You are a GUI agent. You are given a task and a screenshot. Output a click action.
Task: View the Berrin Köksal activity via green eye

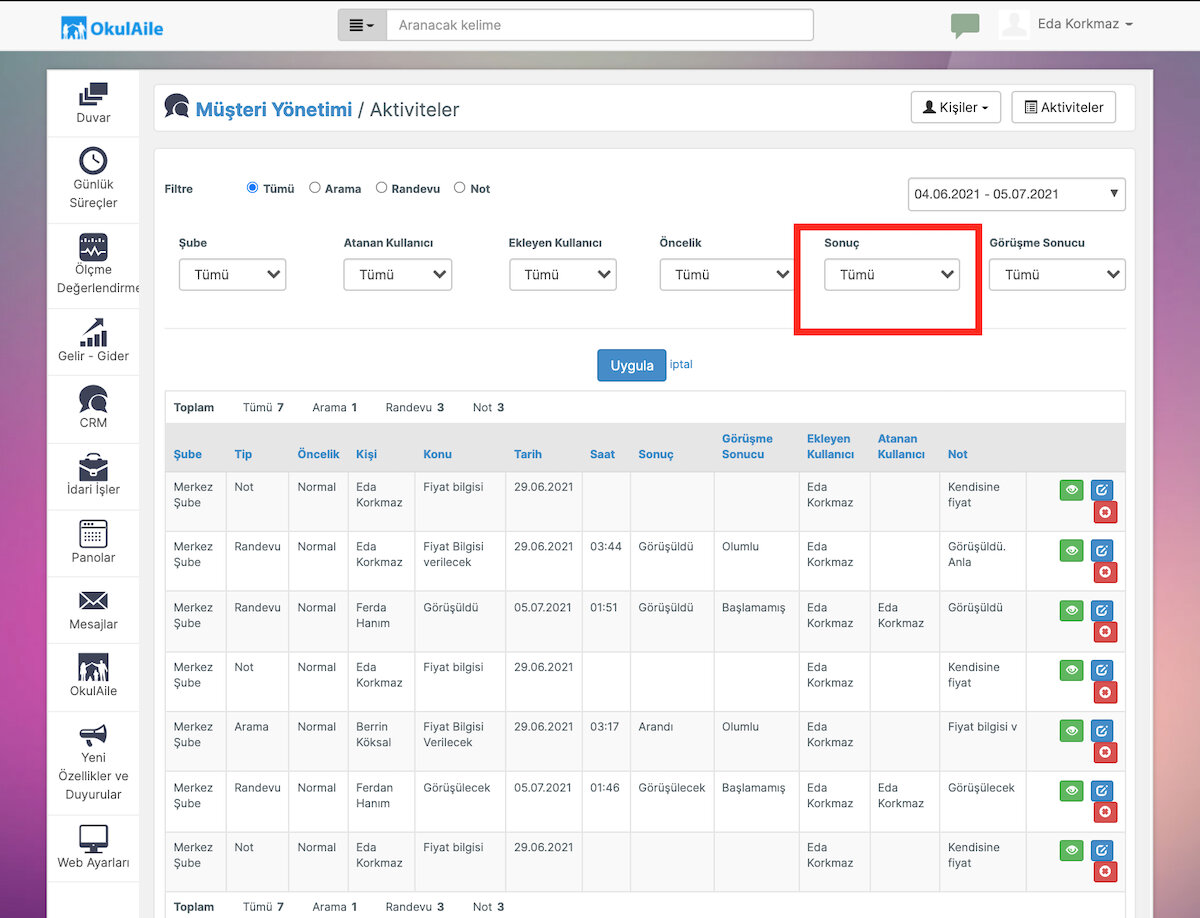[1071, 730]
